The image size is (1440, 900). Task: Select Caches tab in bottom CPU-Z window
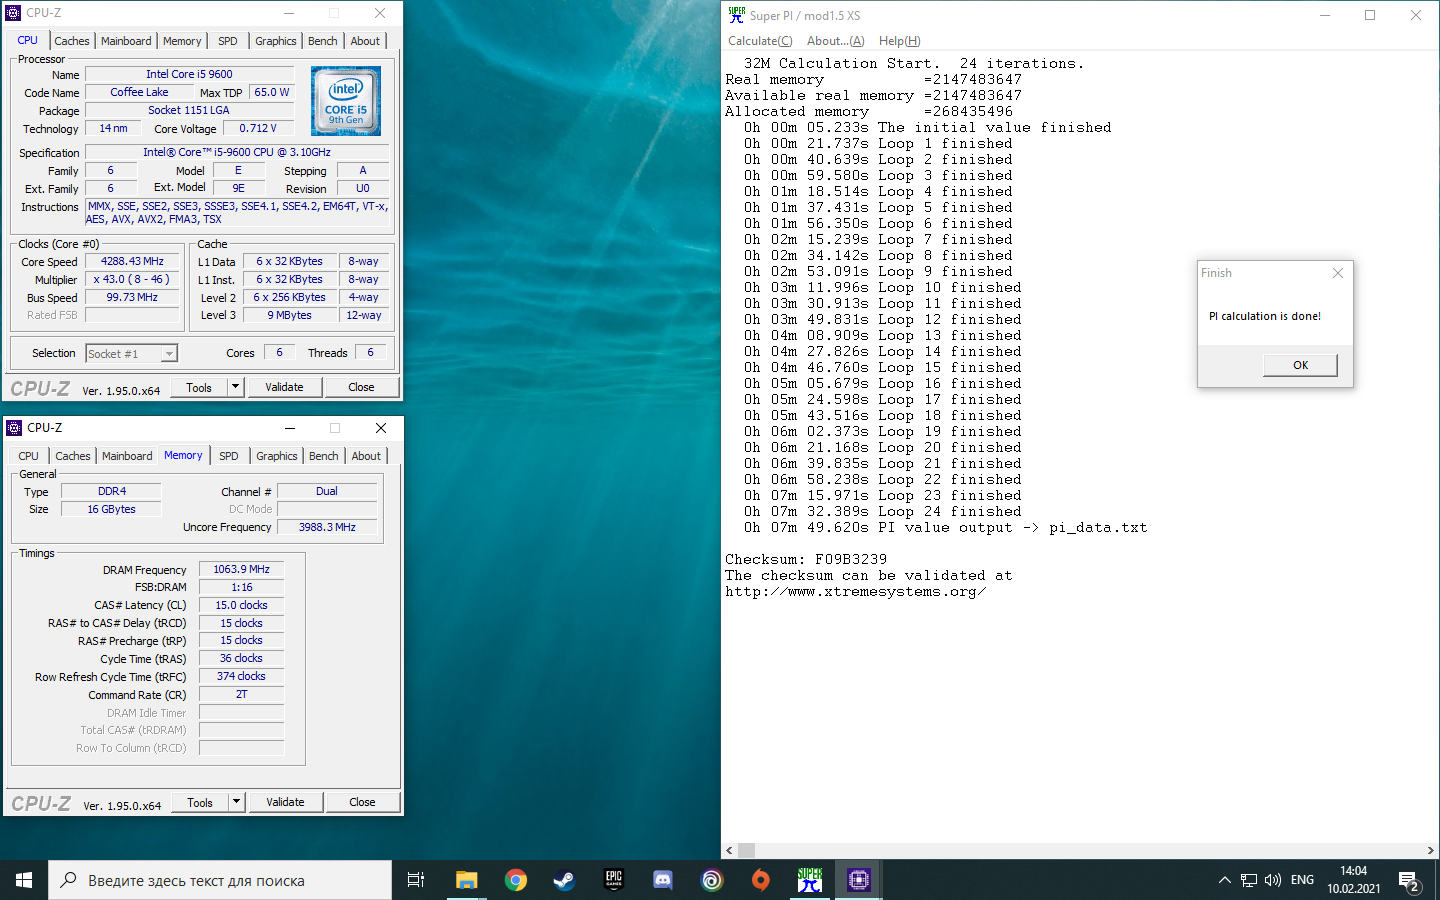pos(73,456)
